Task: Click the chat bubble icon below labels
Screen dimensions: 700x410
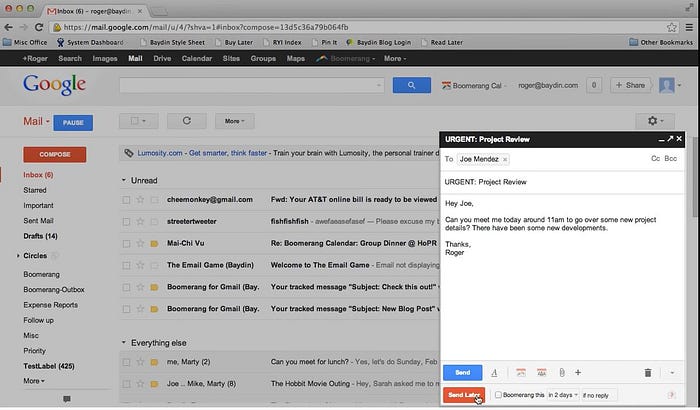Action: pyautogui.click(x=67, y=399)
